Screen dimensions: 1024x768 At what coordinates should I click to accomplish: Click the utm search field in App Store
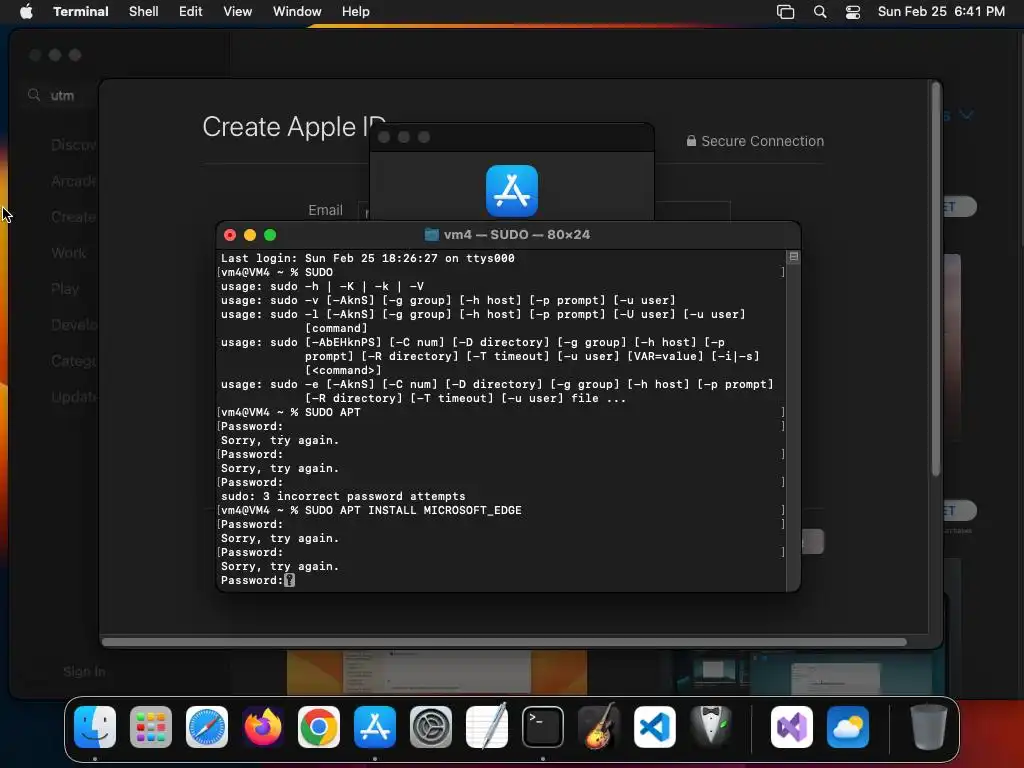(62, 95)
